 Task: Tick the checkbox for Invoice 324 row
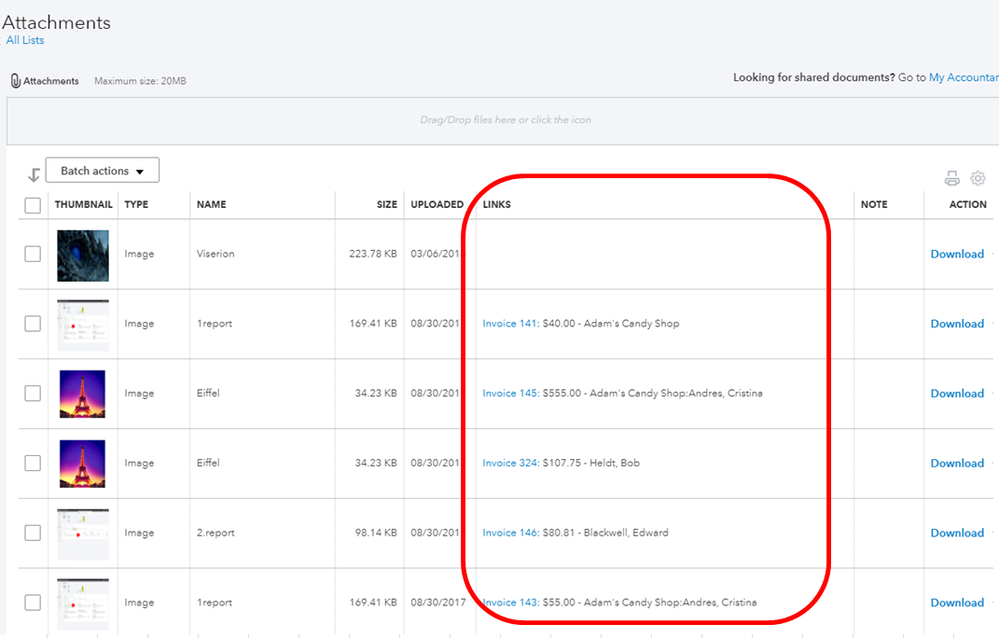click(33, 463)
